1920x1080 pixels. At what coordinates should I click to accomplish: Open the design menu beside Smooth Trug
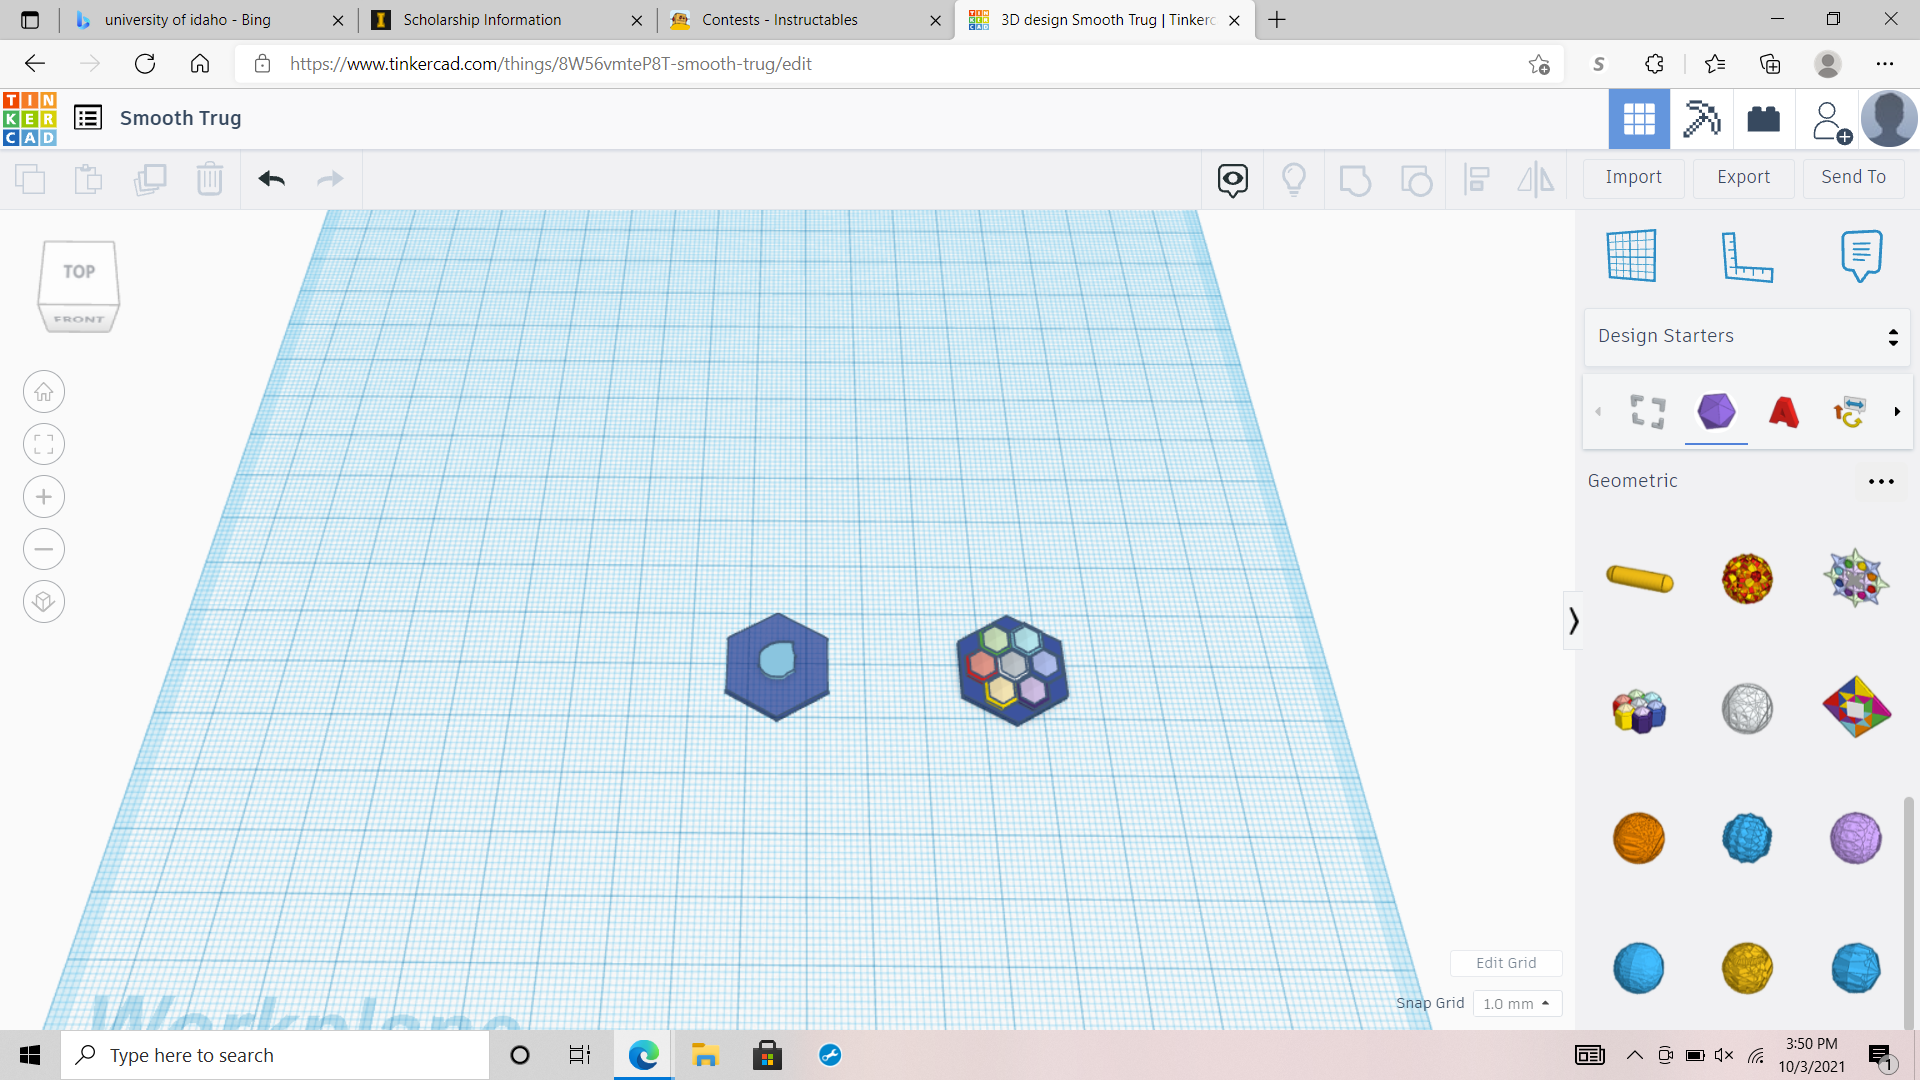click(x=88, y=117)
